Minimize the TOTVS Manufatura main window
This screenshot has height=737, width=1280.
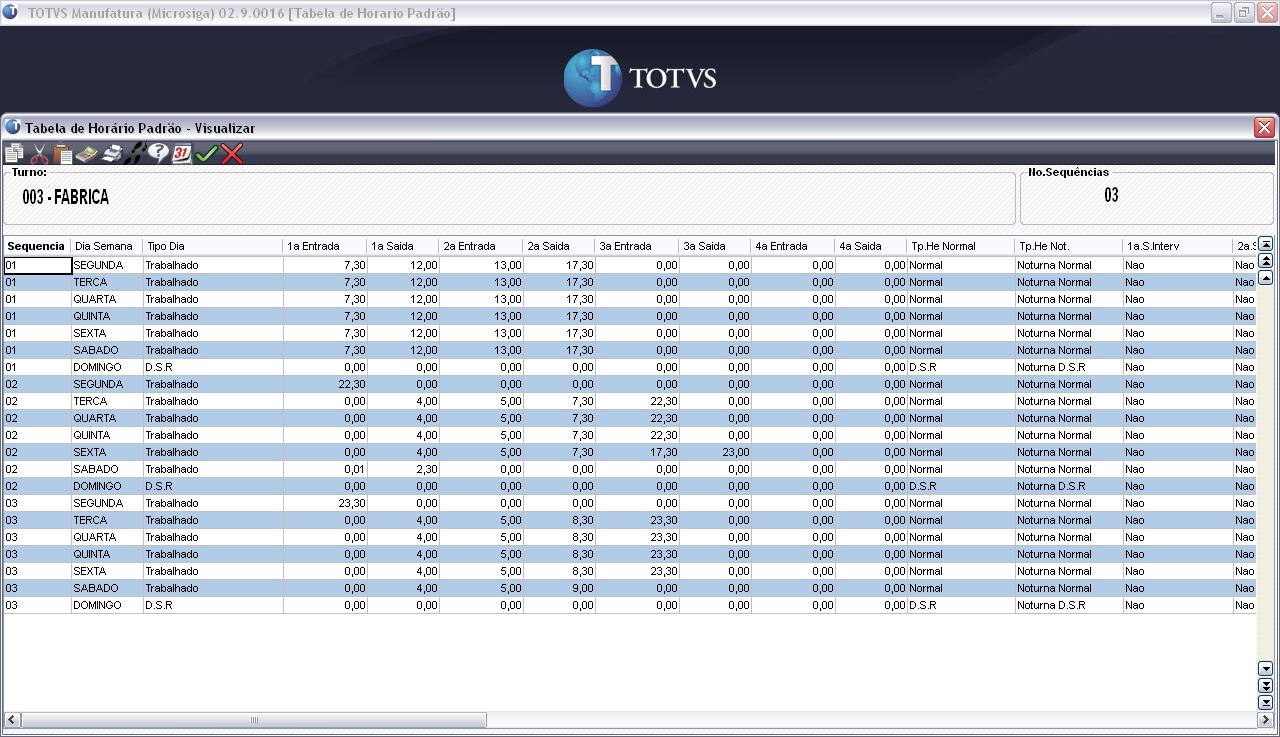[x=1221, y=13]
